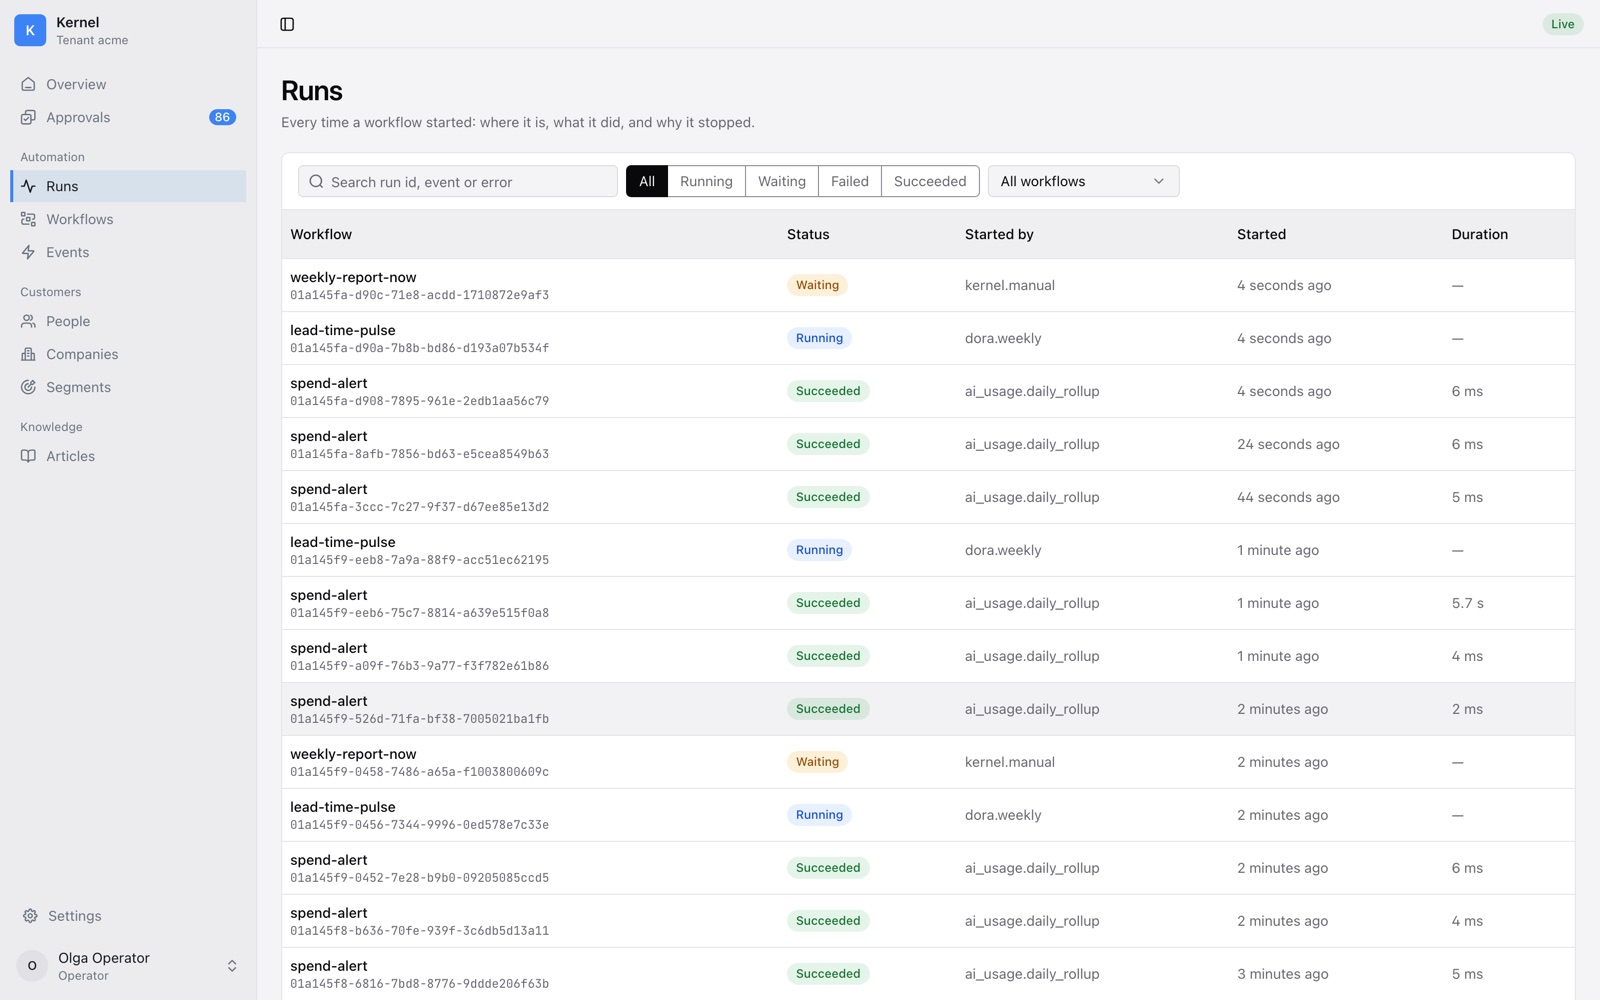The image size is (1600, 1000).
Task: Click the Segments target icon
Action: point(28,387)
